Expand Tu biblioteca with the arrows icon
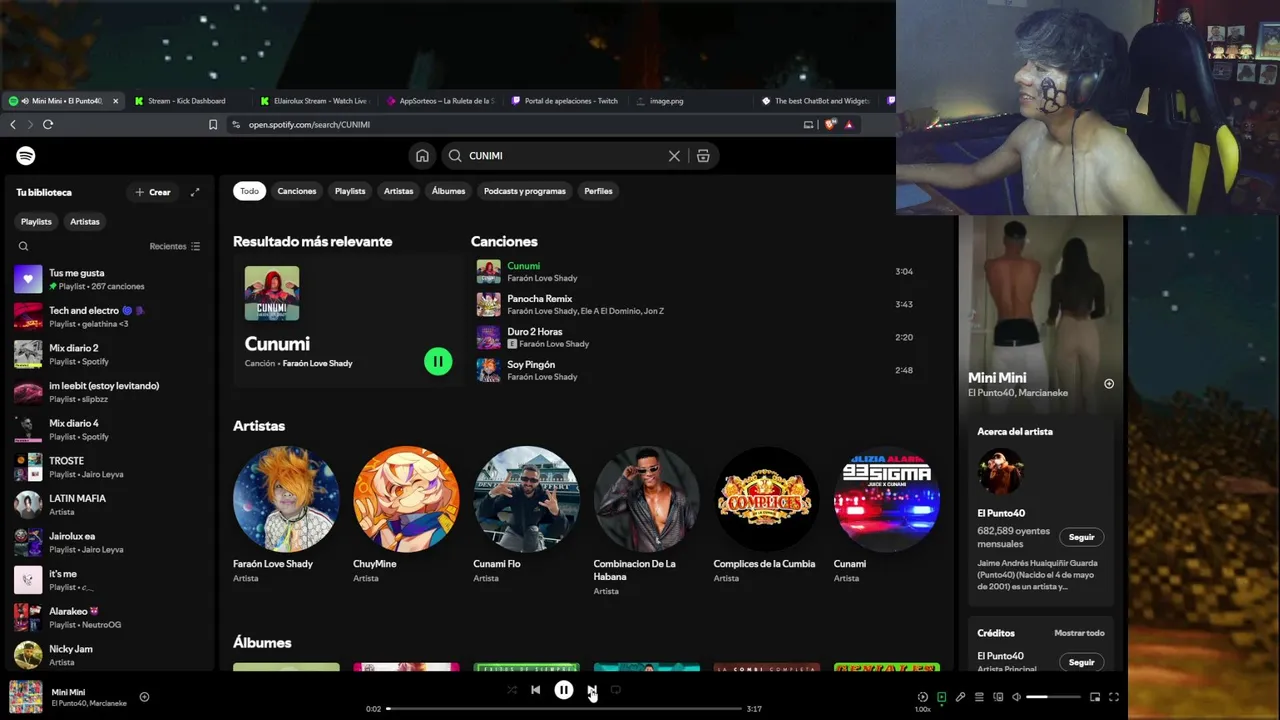Viewport: 1280px width, 720px height. (x=195, y=192)
